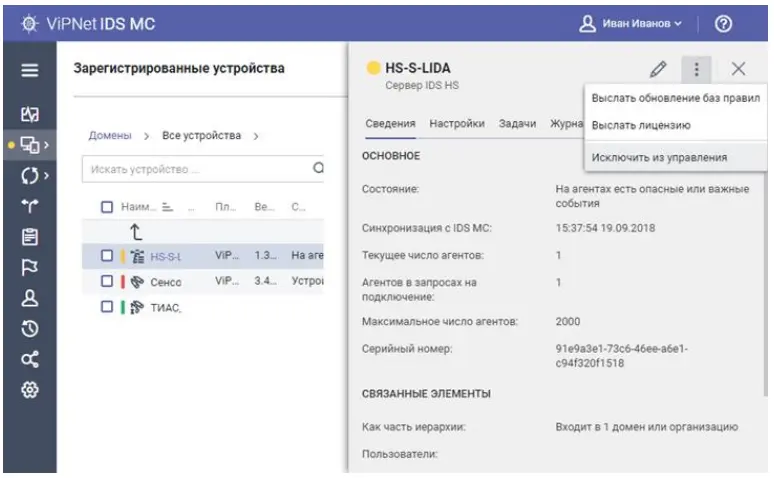
Task: Open the help question mark icon
Action: click(x=723, y=23)
